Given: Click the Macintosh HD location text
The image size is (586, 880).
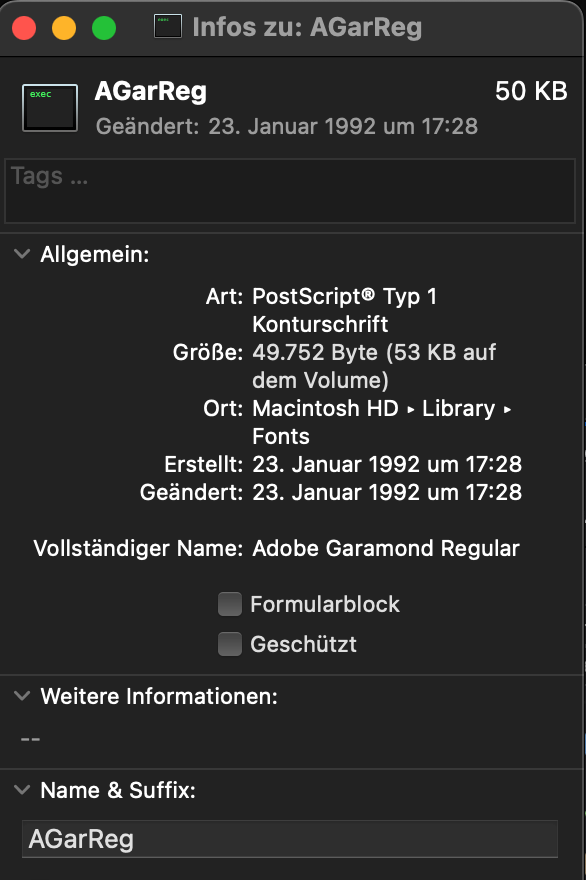Looking at the screenshot, I should 325,409.
